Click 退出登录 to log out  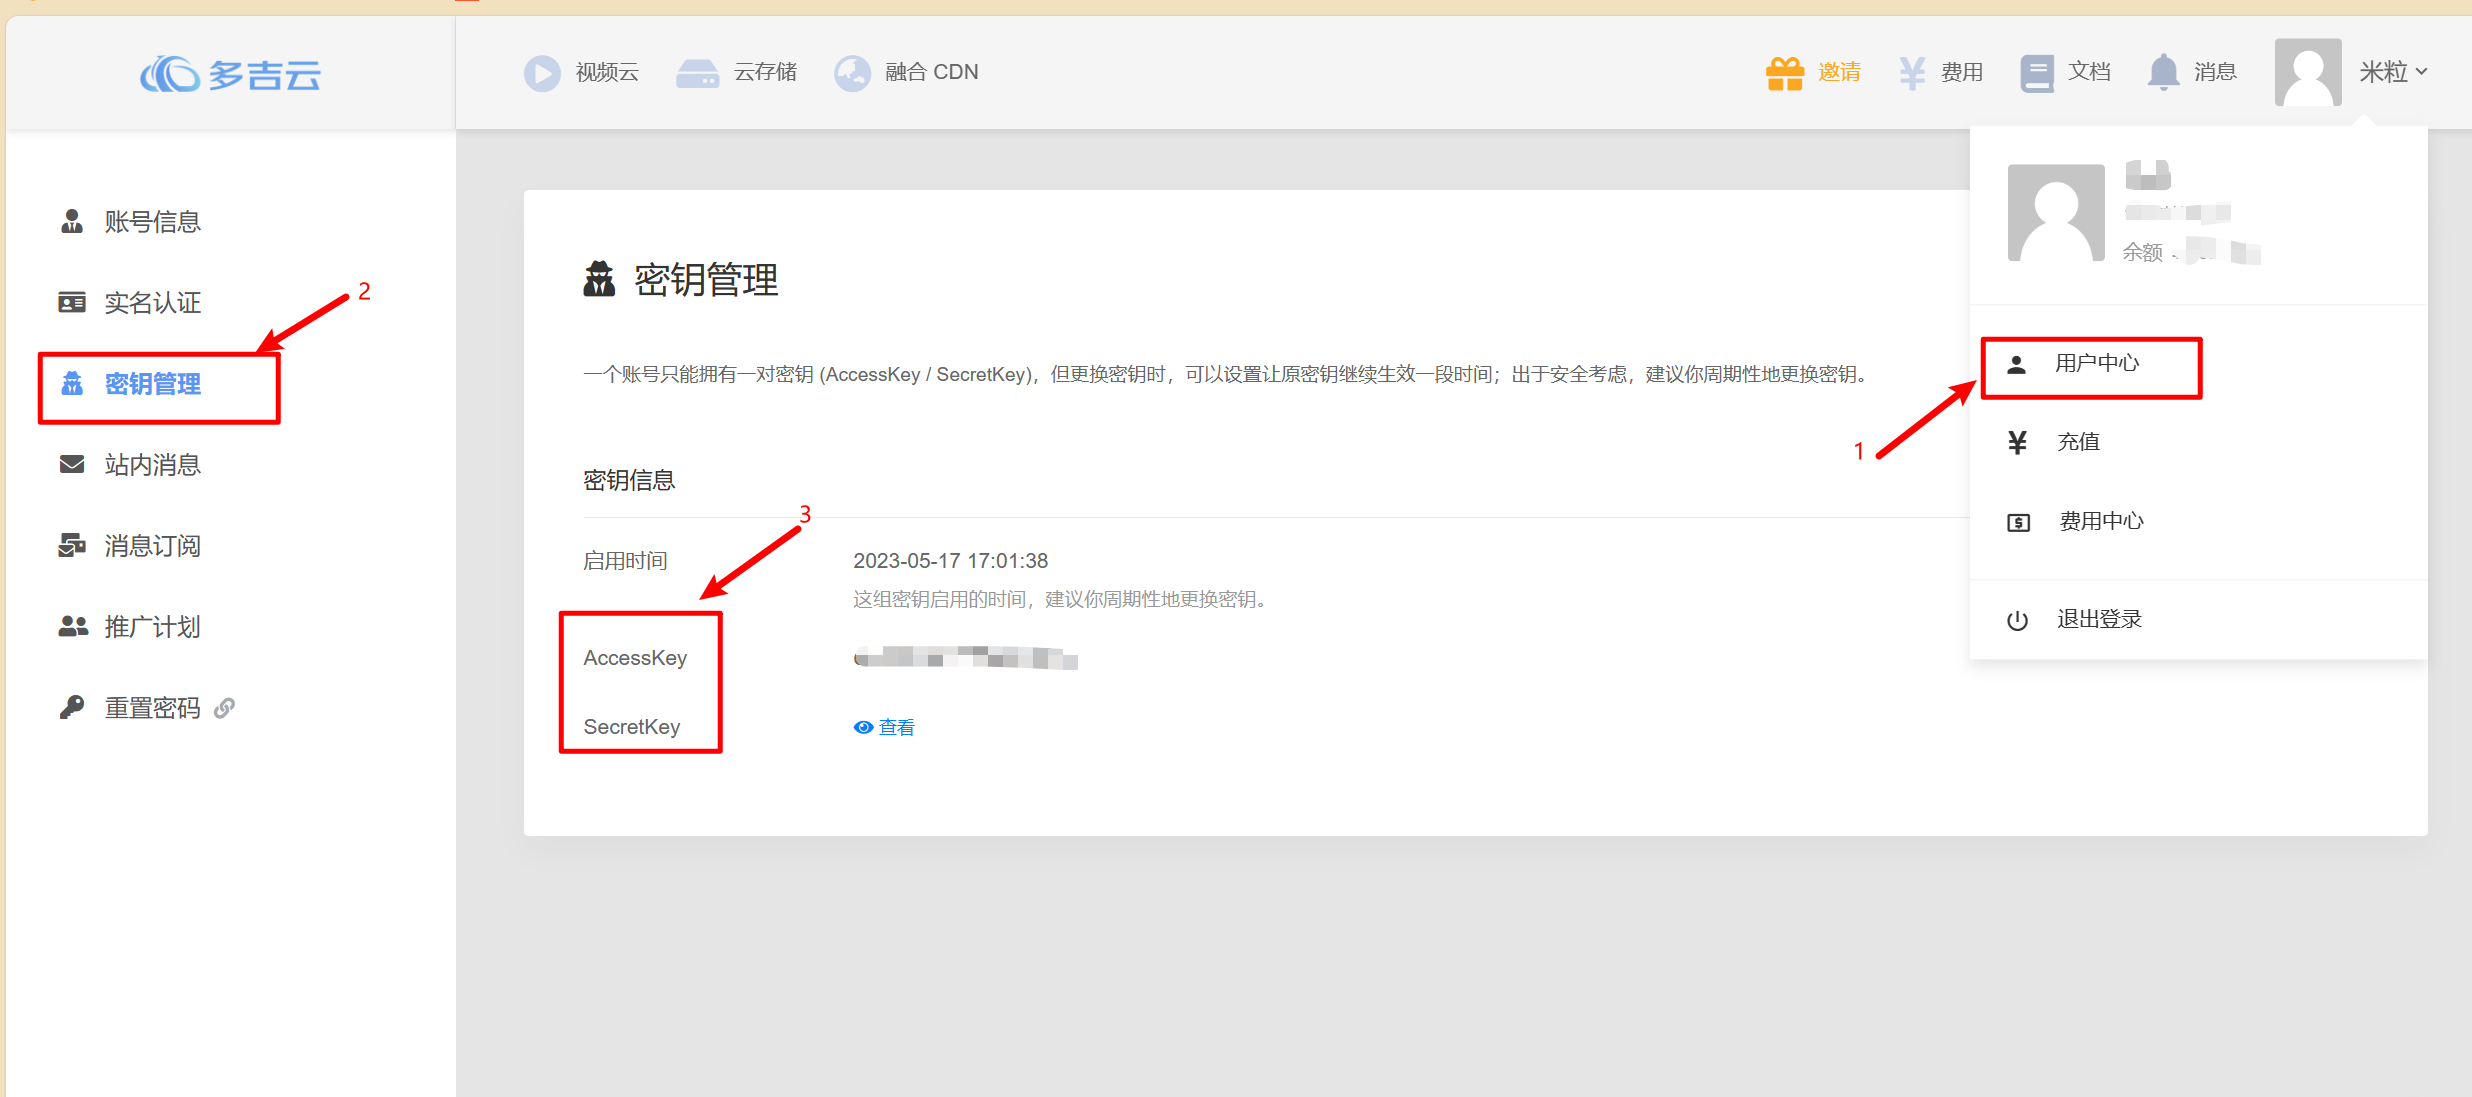click(2098, 619)
